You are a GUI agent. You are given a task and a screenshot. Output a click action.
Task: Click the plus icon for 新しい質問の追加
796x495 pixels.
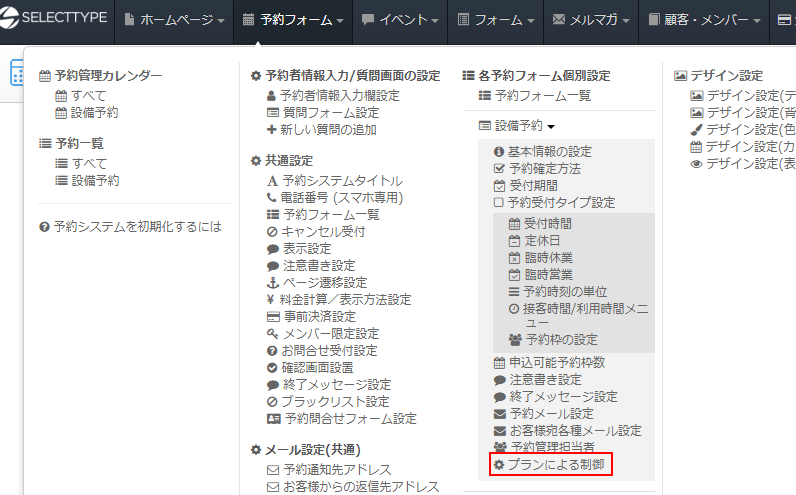click(x=272, y=129)
